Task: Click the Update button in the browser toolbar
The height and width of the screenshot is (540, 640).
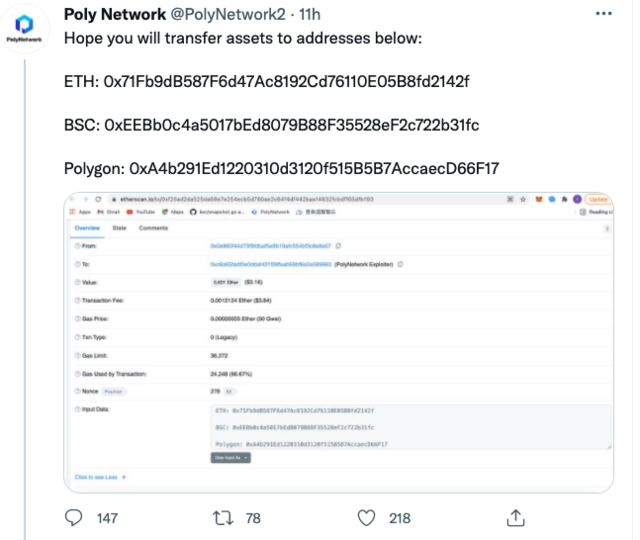Action: point(596,200)
